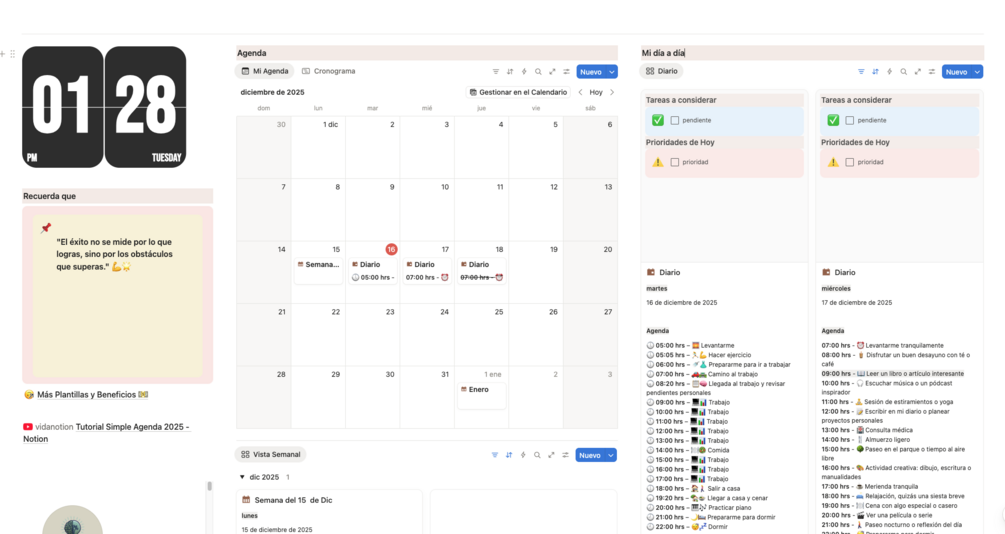Check pendiente box in miércoles card
This screenshot has width=1005, height=534.
click(x=849, y=121)
